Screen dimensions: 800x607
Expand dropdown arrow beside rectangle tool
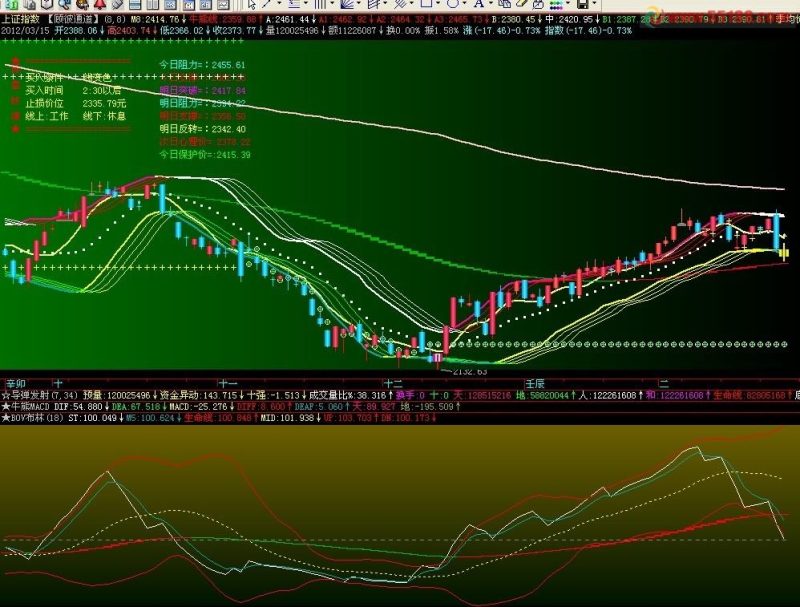pyautogui.click(x=438, y=3)
